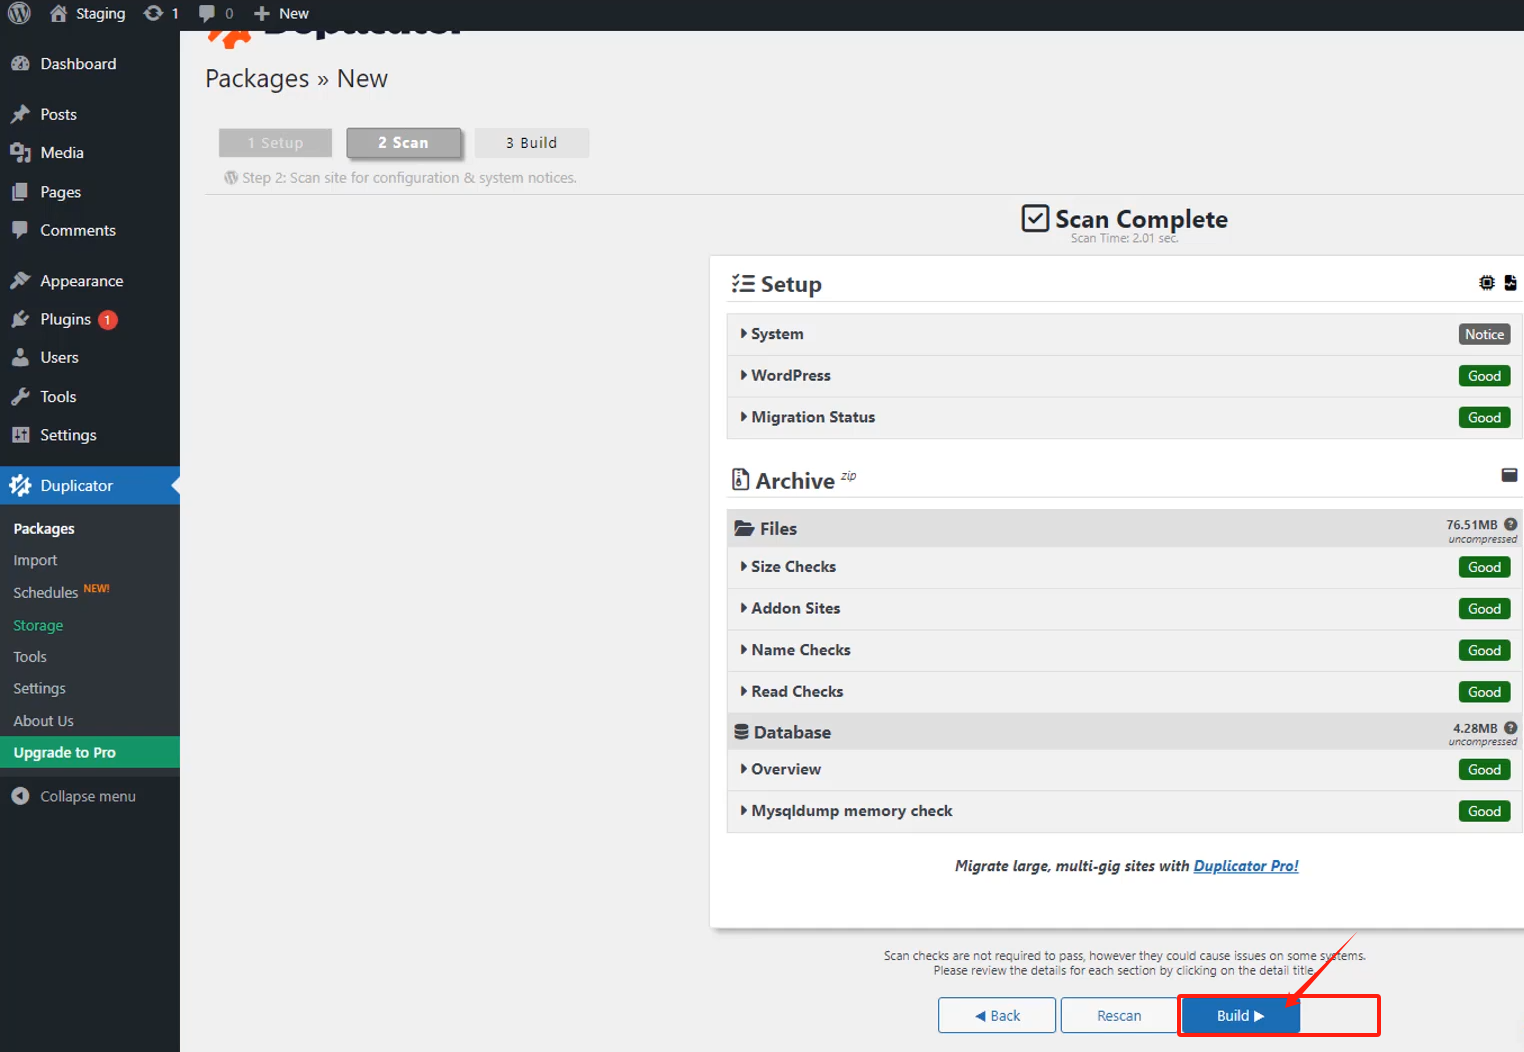Open the Duplicator Packages sidebar icon
This screenshot has height=1052, width=1524.
point(20,485)
